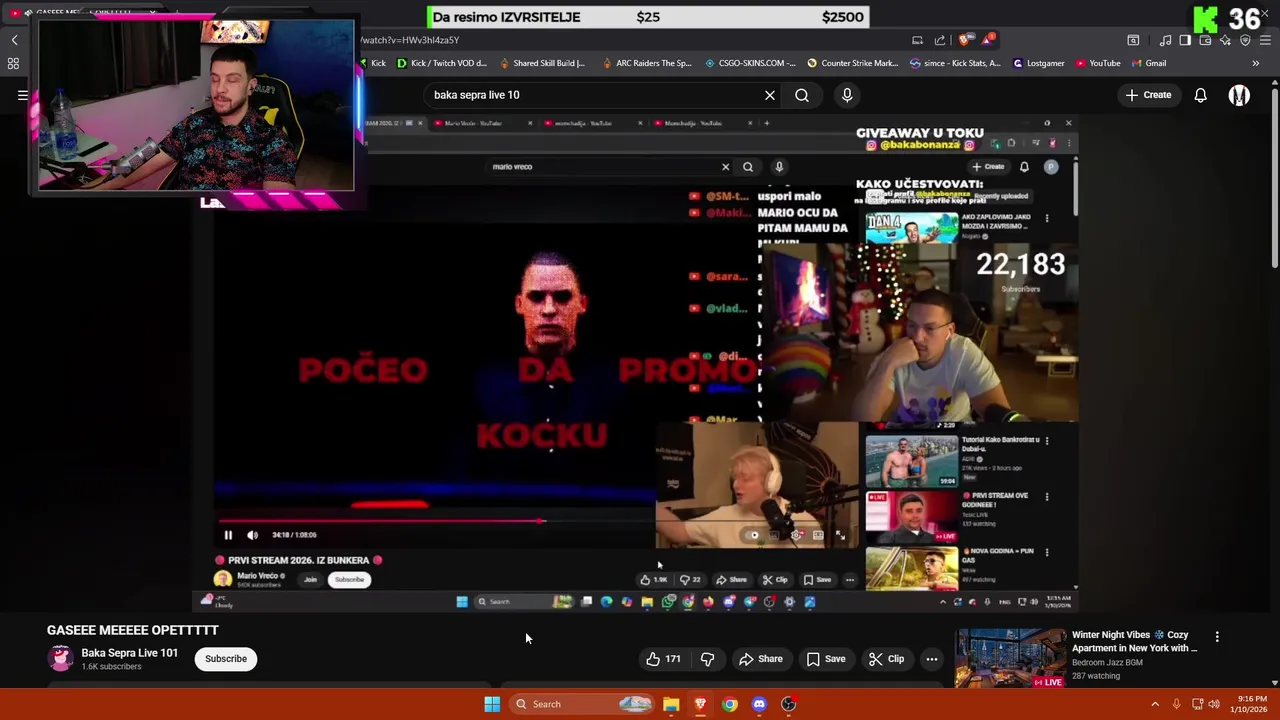
Task: Subscribe to Baka Sepra Live 101
Action: [226, 659]
